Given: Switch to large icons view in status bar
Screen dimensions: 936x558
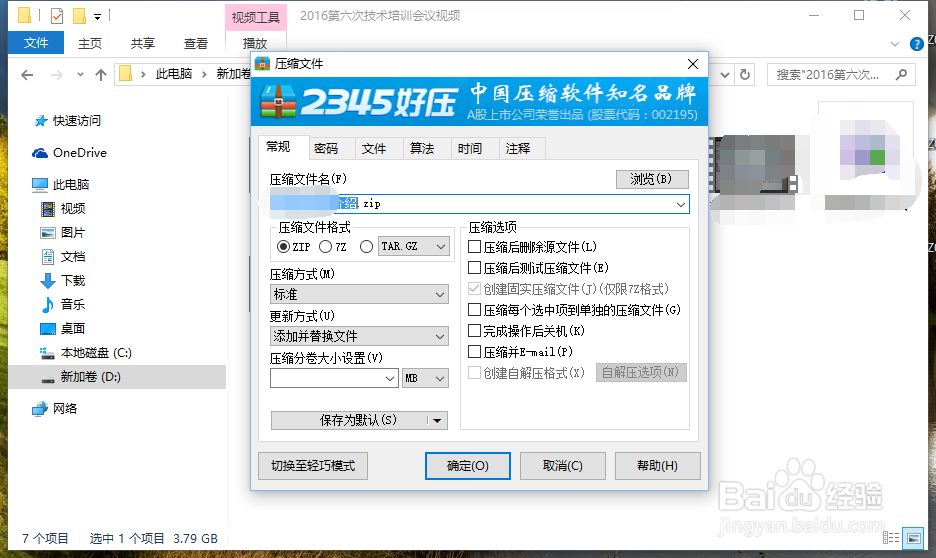Looking at the screenshot, I should tap(913, 538).
